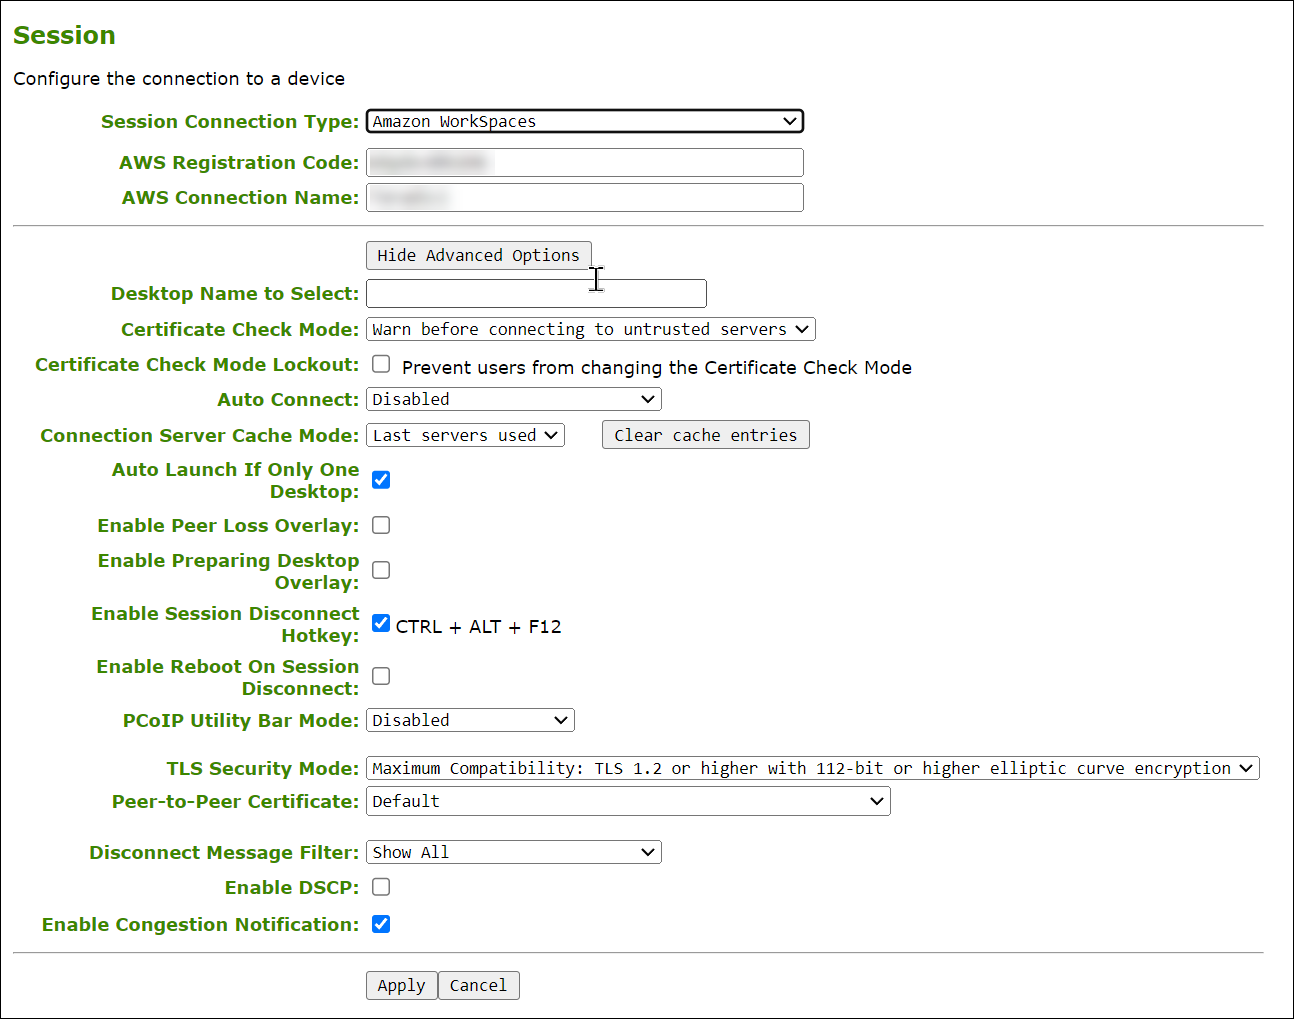Click 'Configure the connection to a device' text
The width and height of the screenshot is (1294, 1019).
[x=179, y=78]
